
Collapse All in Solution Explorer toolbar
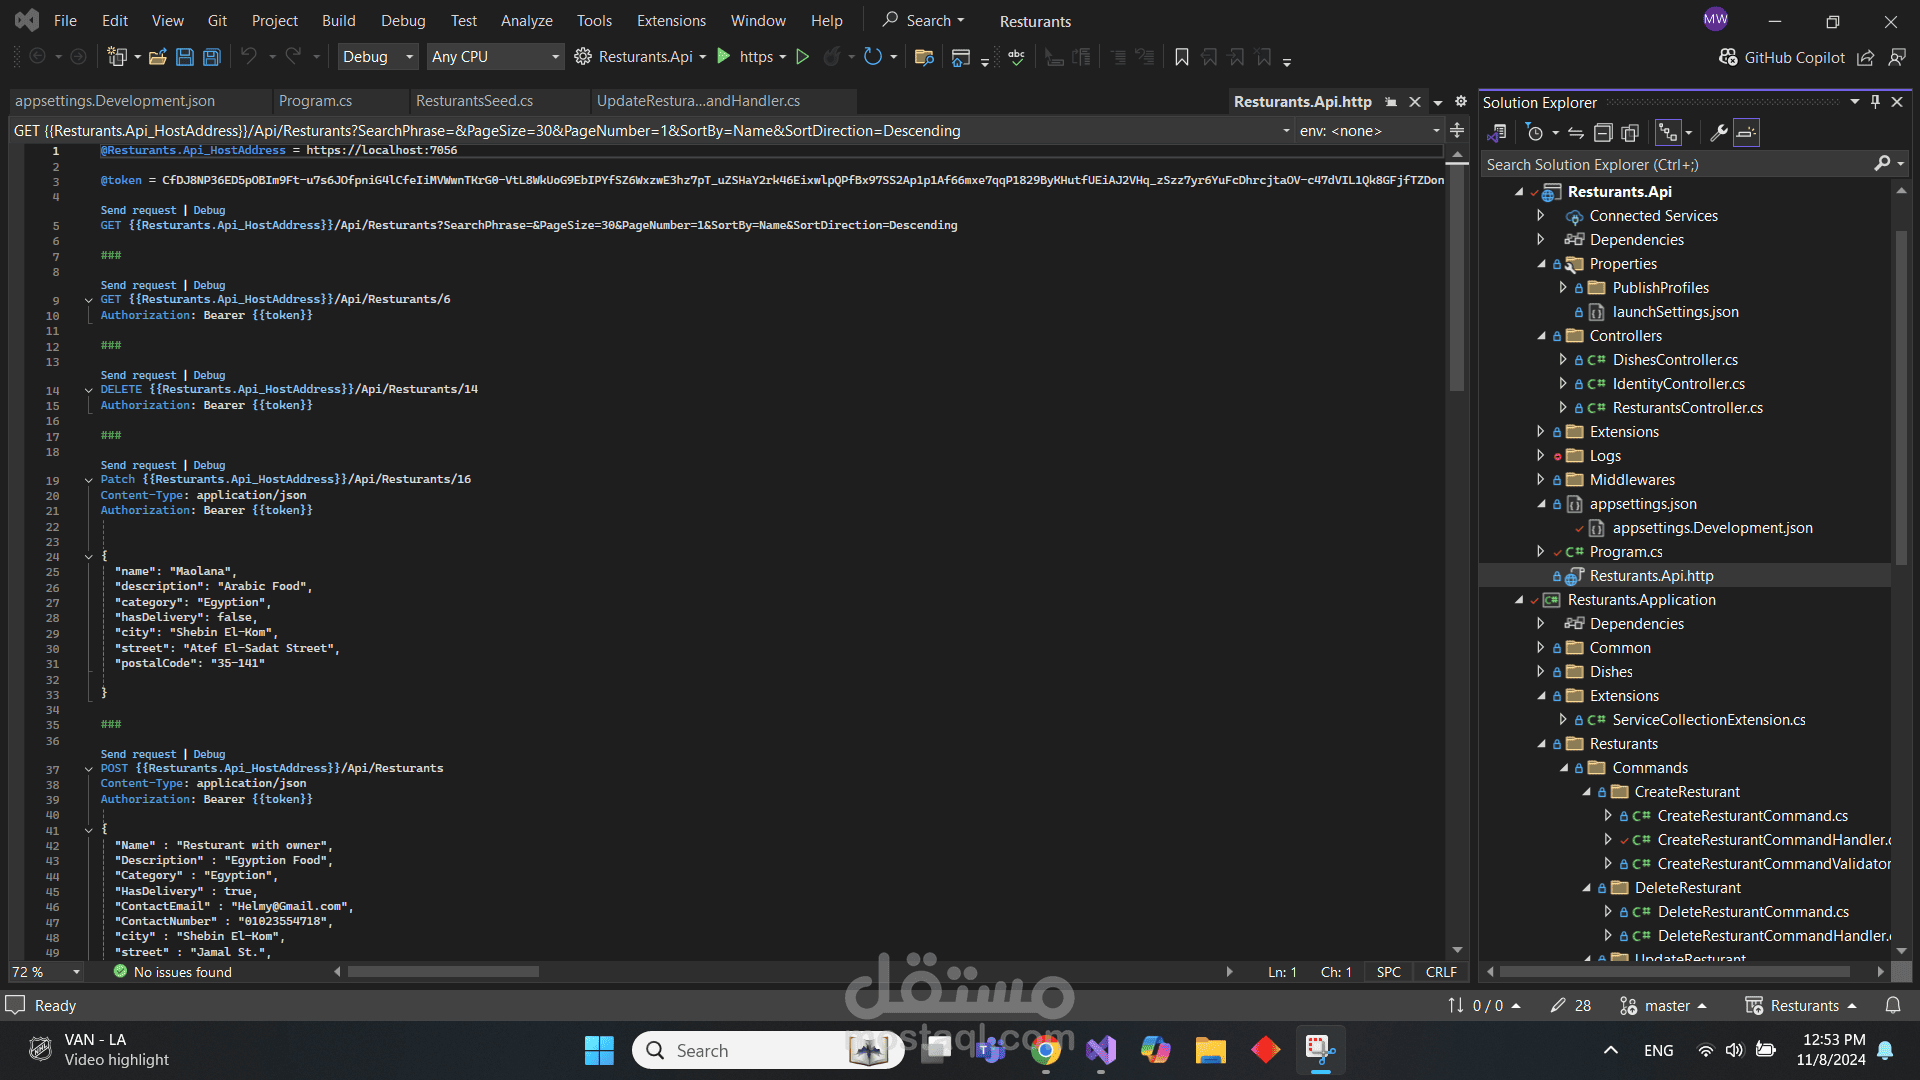1603,132
